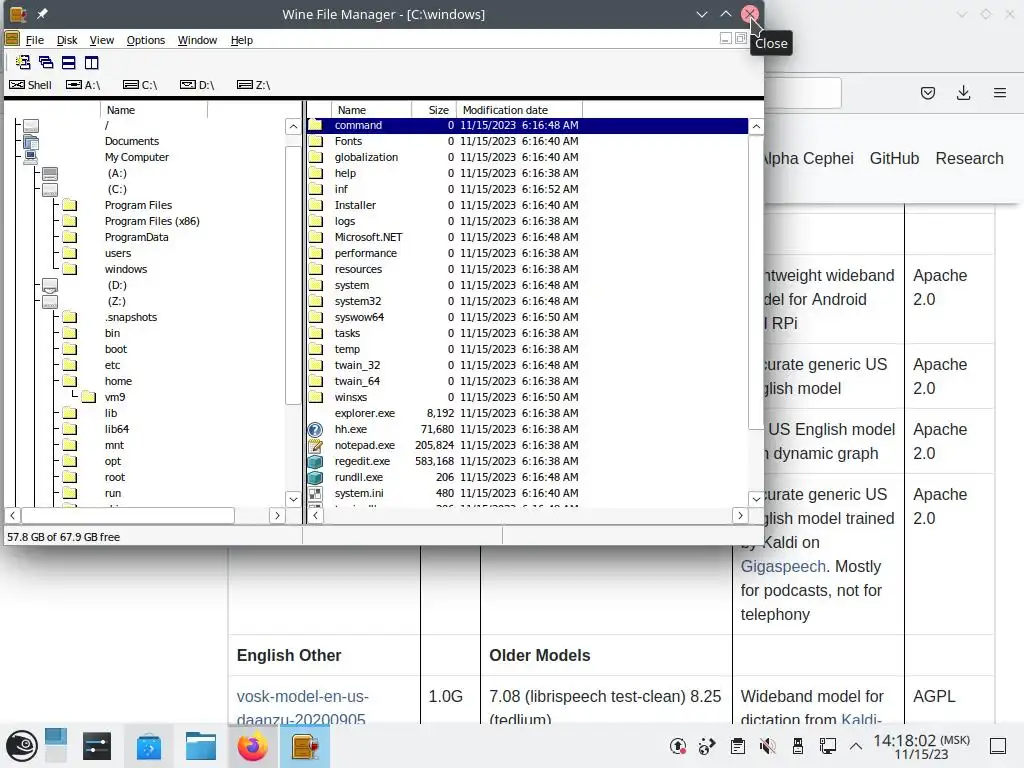The height and width of the screenshot is (768, 1024).
Task: Switch to the Z:\ drive
Action: pos(254,85)
